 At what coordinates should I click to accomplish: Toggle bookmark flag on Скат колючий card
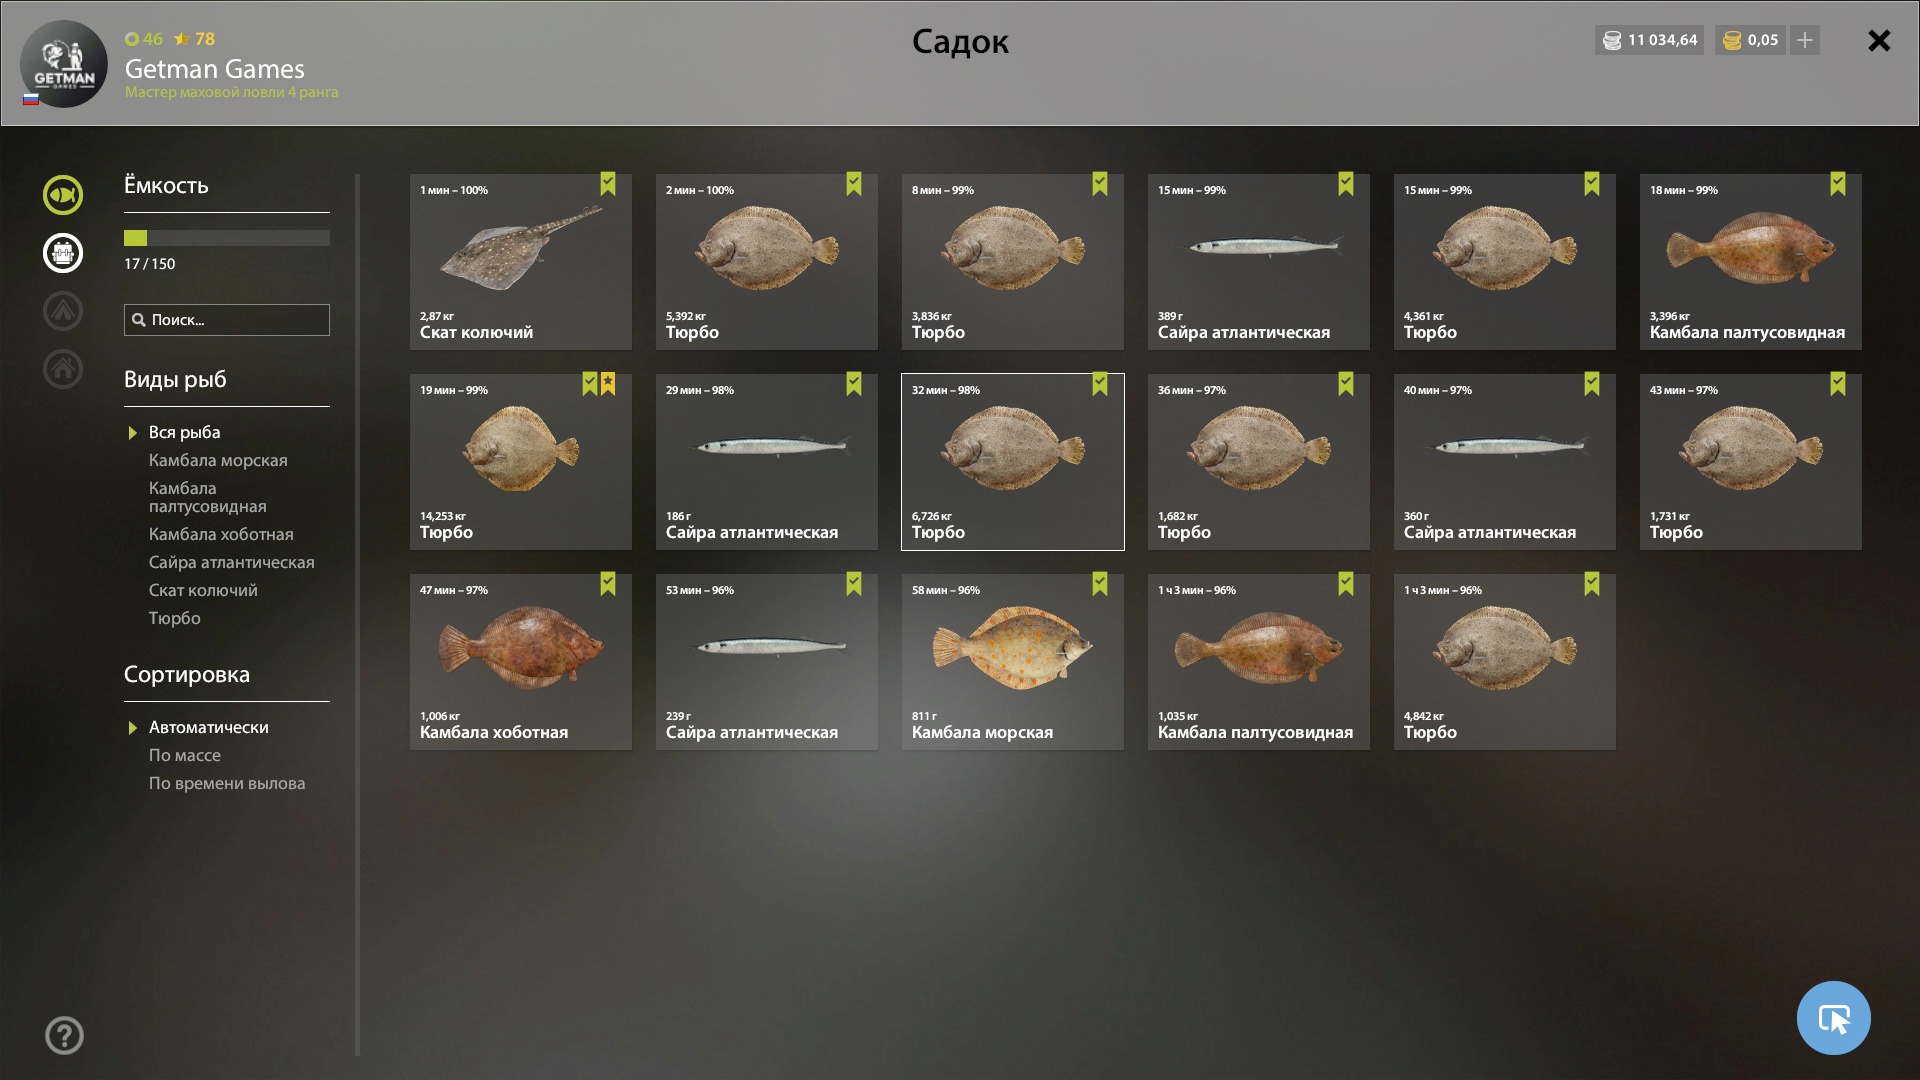608,184
